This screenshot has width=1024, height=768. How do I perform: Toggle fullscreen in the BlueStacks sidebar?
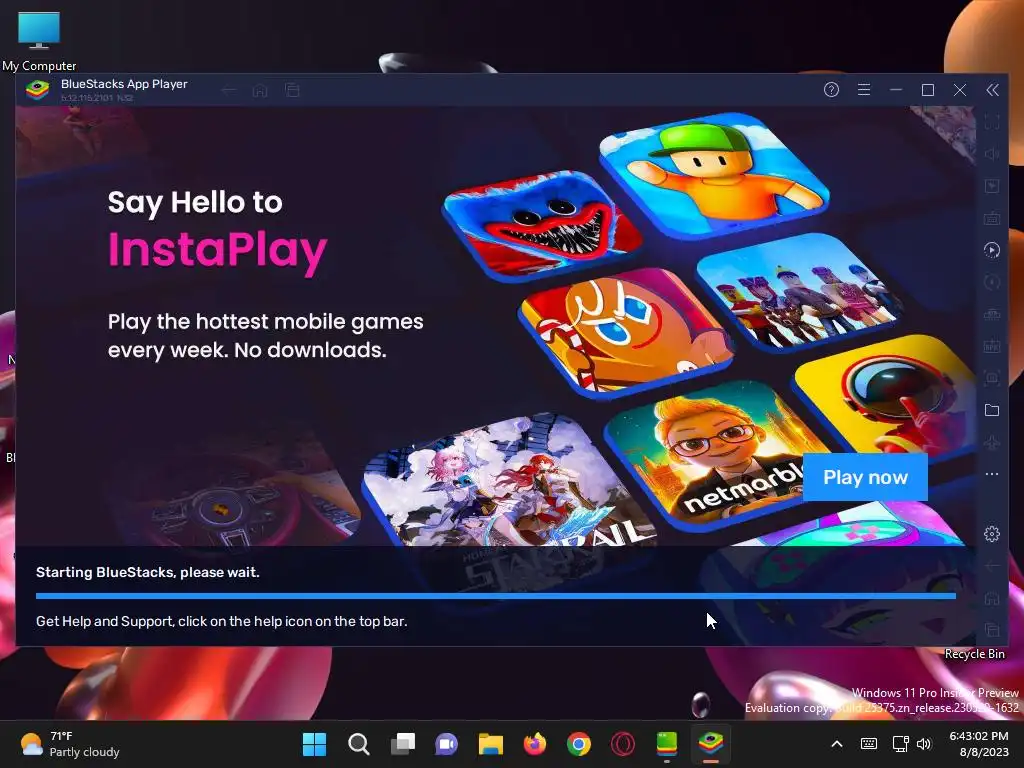[991, 122]
